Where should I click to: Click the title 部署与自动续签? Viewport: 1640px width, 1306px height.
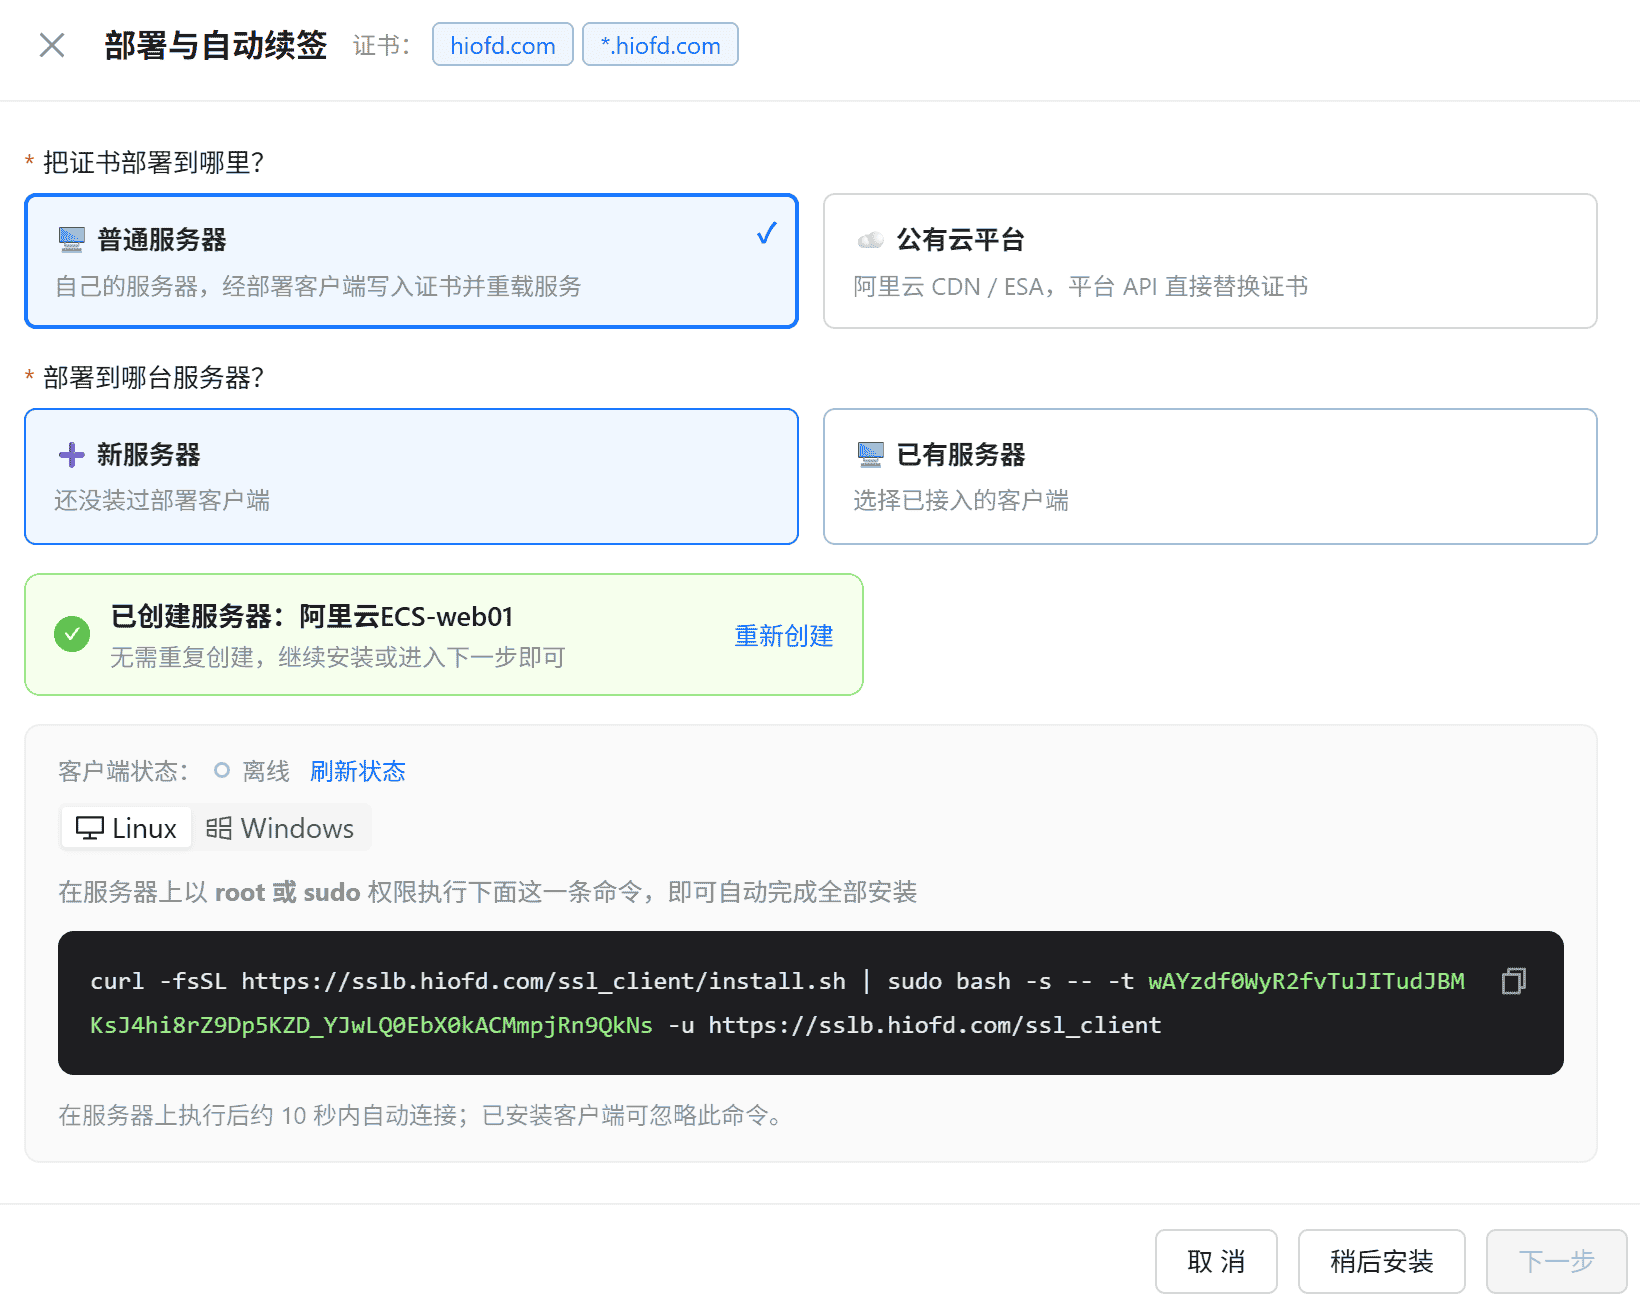click(x=216, y=45)
